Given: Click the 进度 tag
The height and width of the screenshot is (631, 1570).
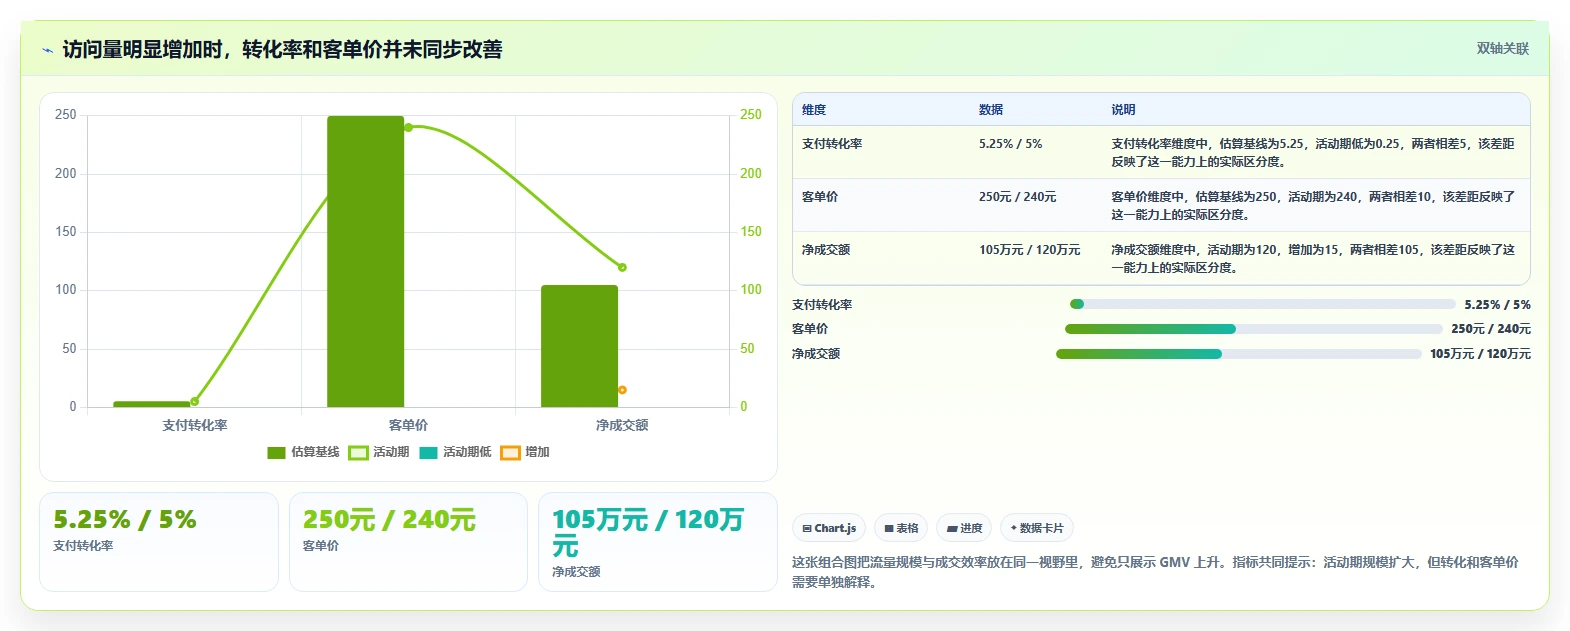Looking at the screenshot, I should click(x=964, y=528).
